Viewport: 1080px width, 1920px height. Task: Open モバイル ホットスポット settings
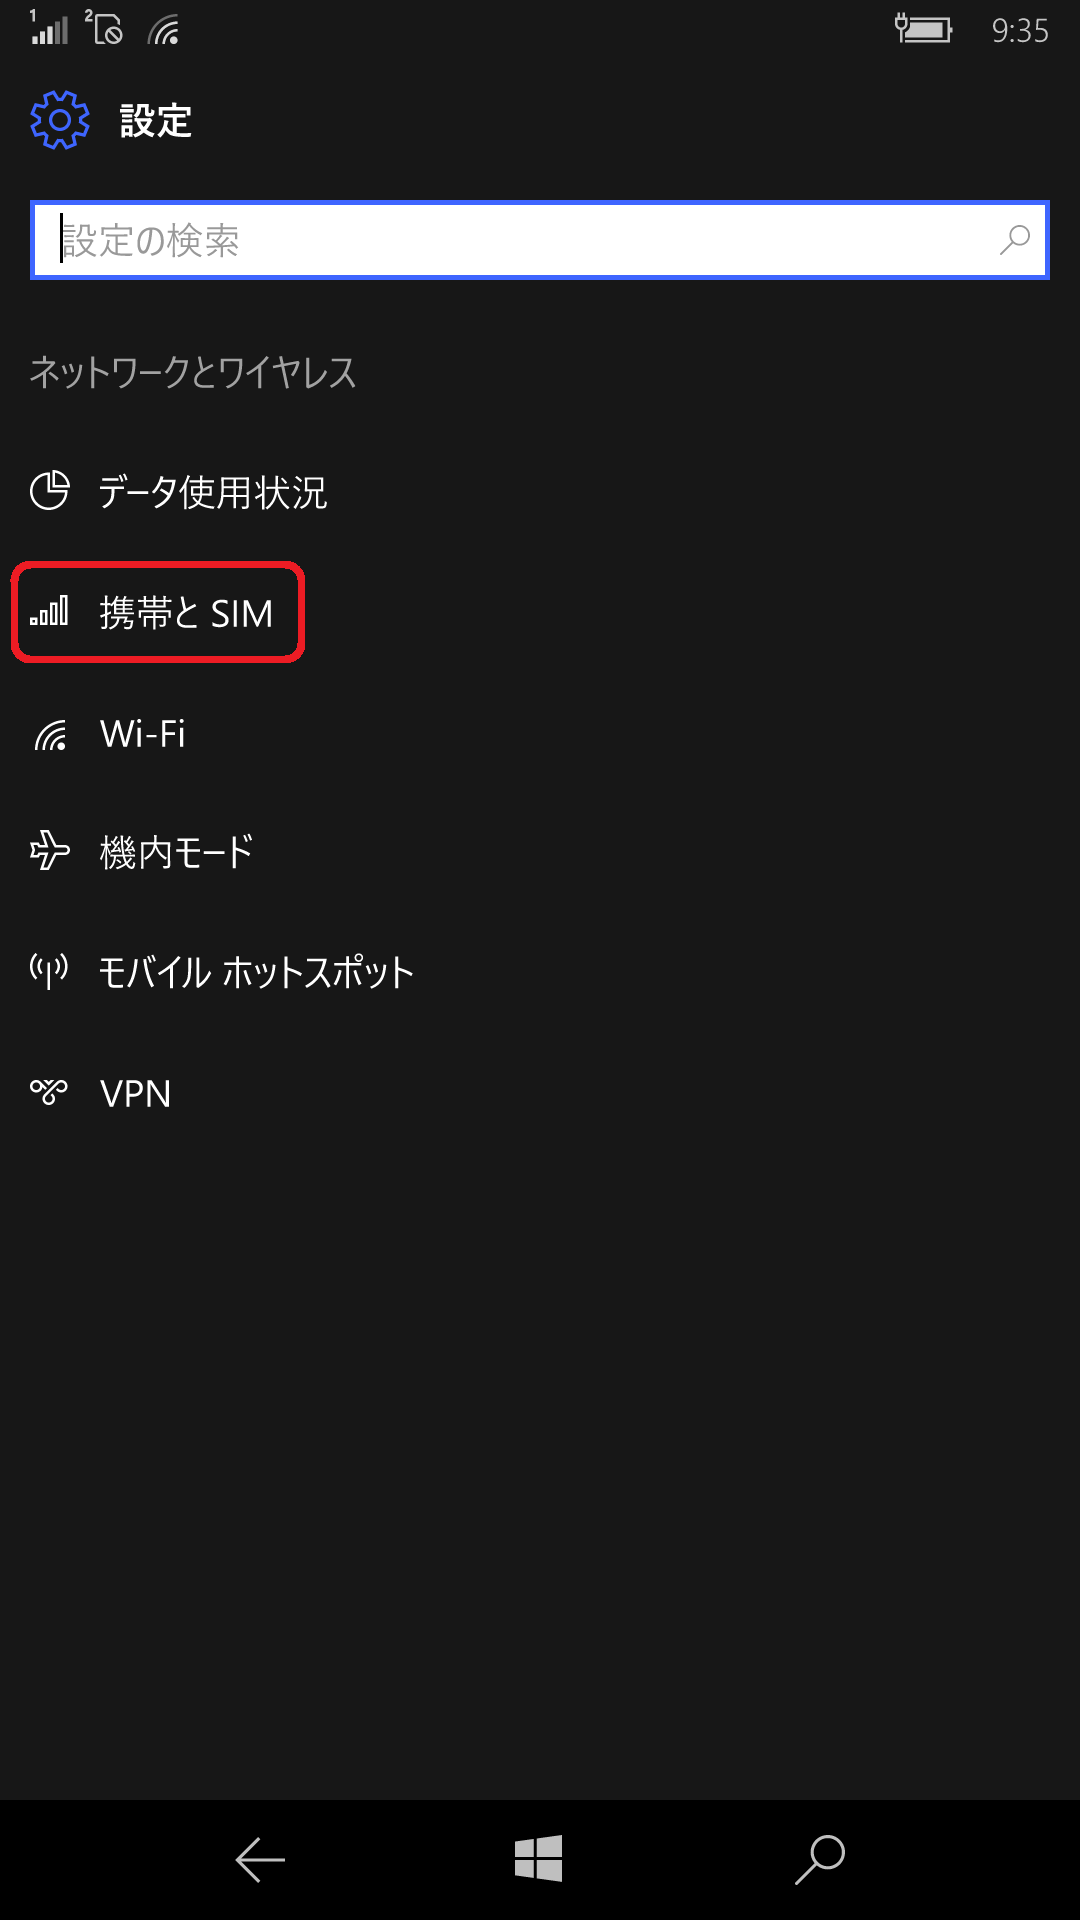[540, 972]
